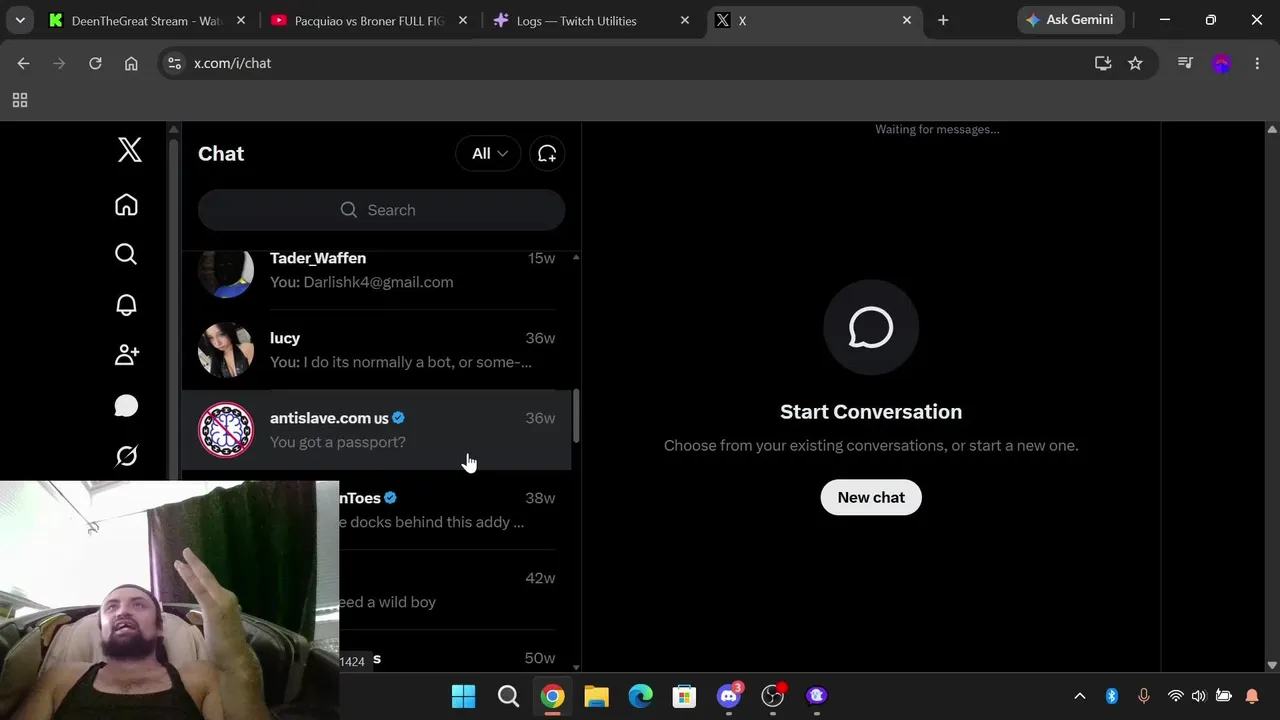
Task: Go back to the previous page
Action: (x=24, y=63)
